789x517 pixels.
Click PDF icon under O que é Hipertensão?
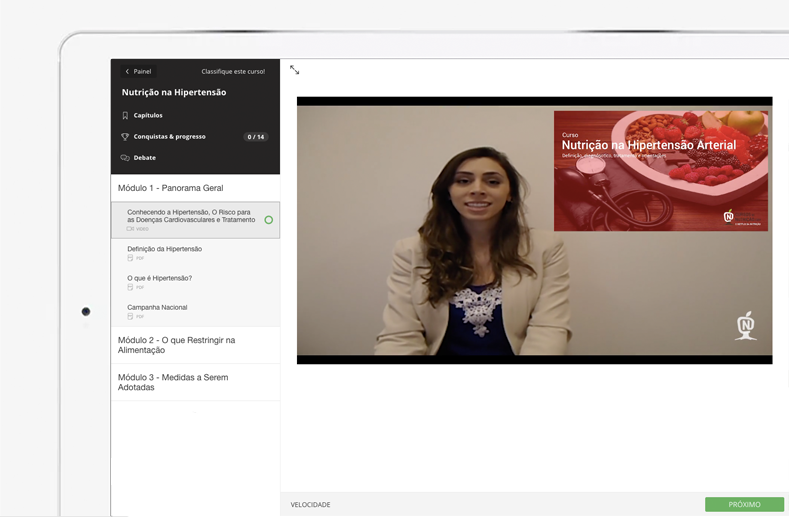coord(130,287)
